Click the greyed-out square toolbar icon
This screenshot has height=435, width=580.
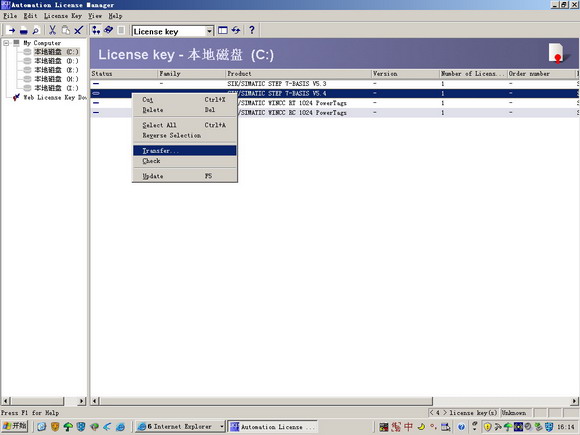click(121, 30)
